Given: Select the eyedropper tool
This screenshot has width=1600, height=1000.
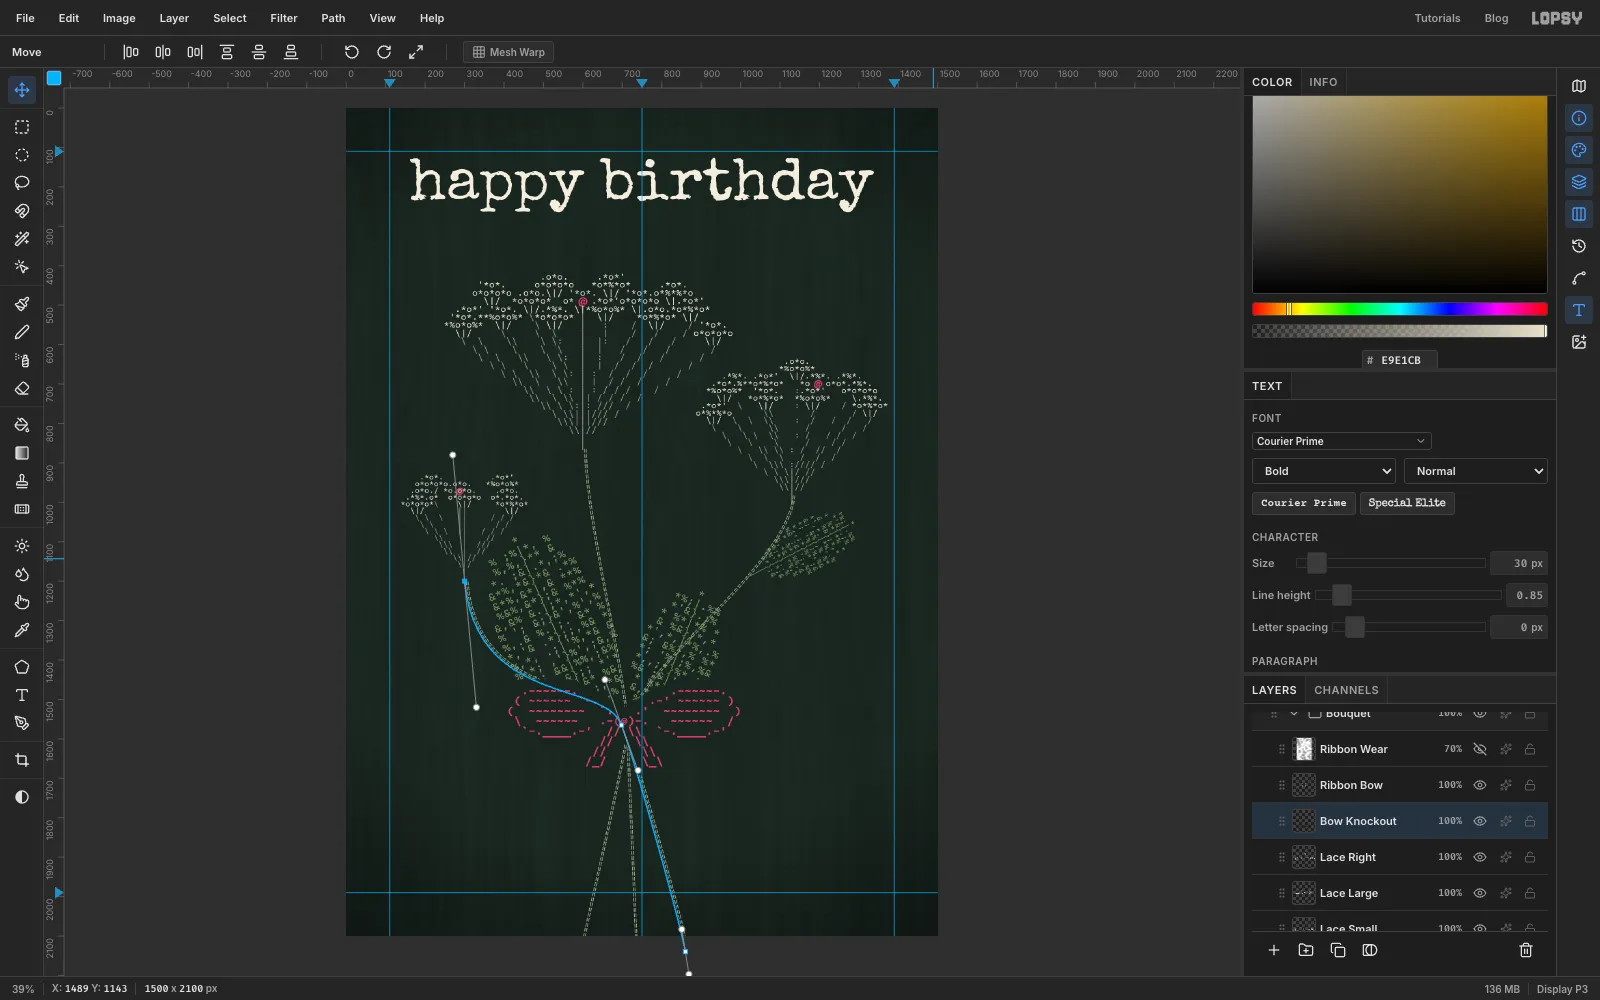Looking at the screenshot, I should [x=22, y=630].
